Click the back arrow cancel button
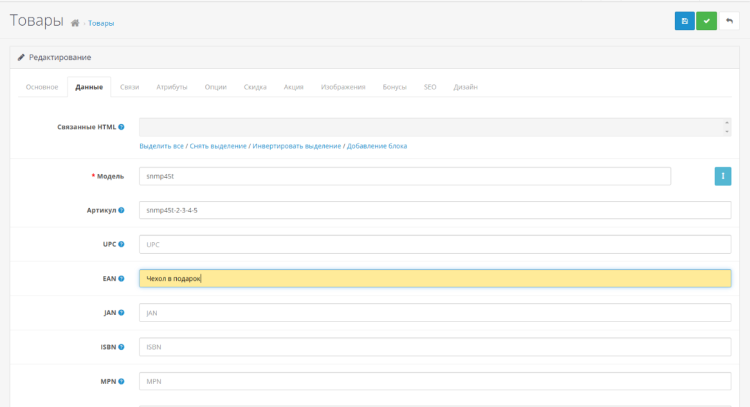 pyautogui.click(x=730, y=21)
